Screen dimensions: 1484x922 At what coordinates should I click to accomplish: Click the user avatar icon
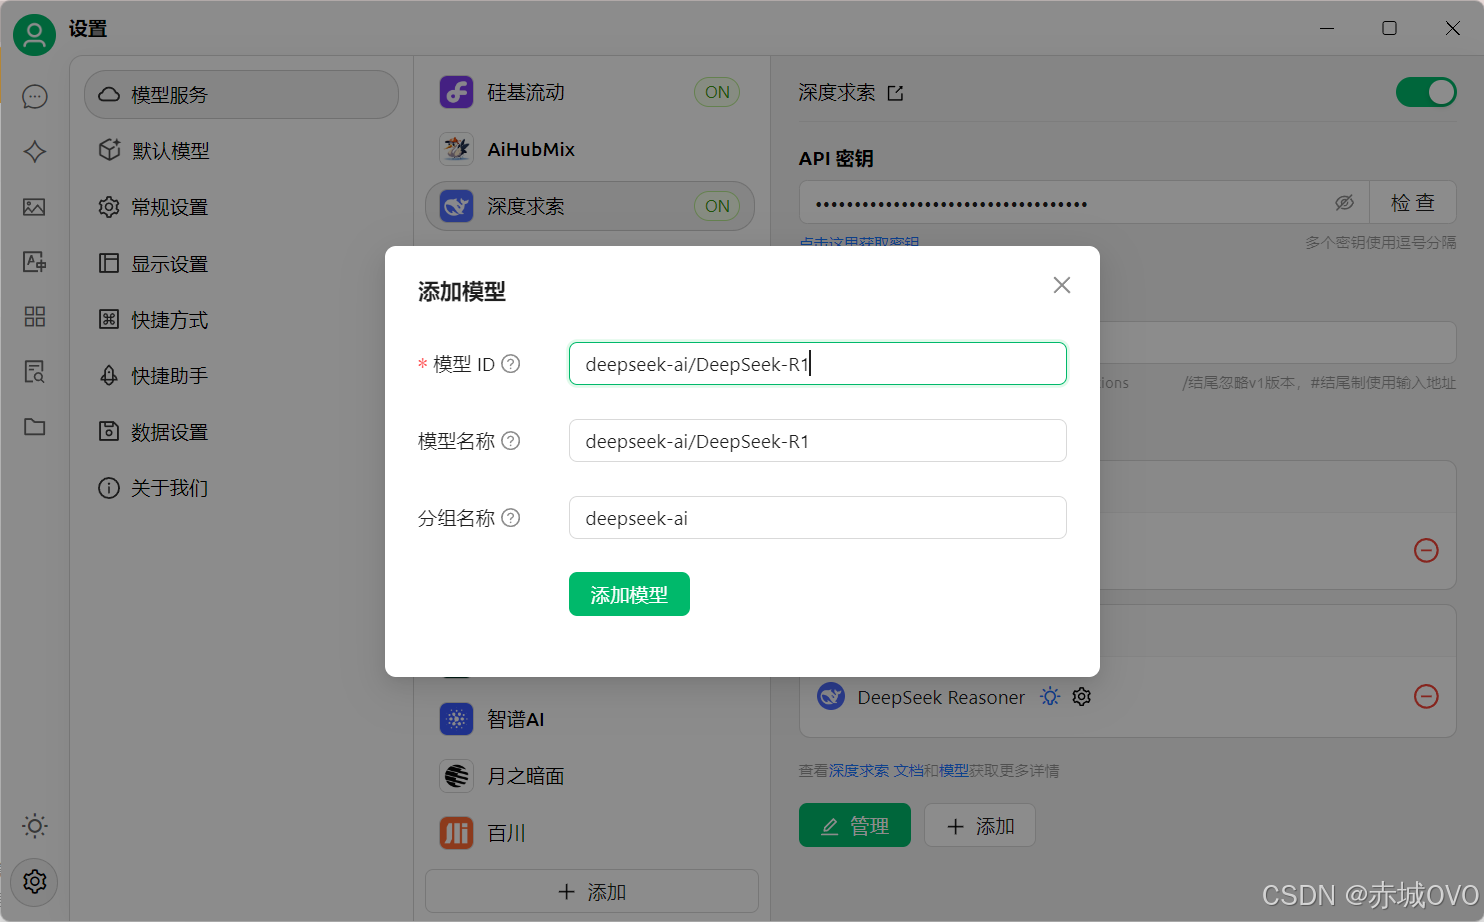(x=34, y=34)
